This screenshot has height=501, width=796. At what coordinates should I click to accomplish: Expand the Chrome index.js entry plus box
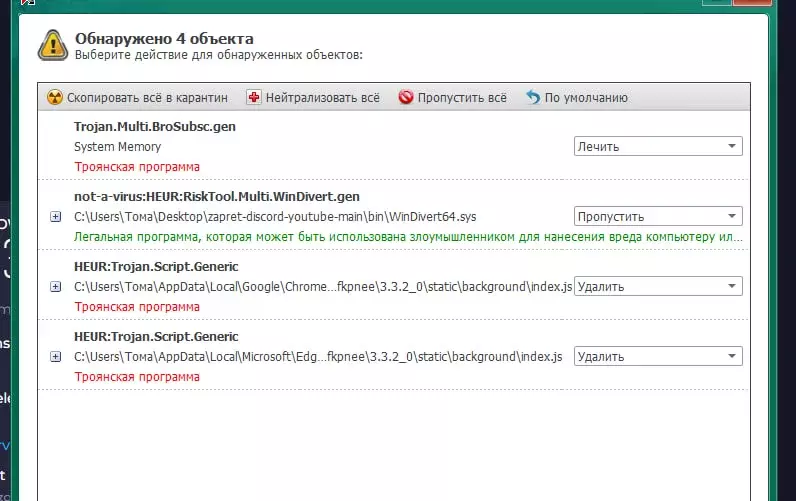tap(56, 287)
